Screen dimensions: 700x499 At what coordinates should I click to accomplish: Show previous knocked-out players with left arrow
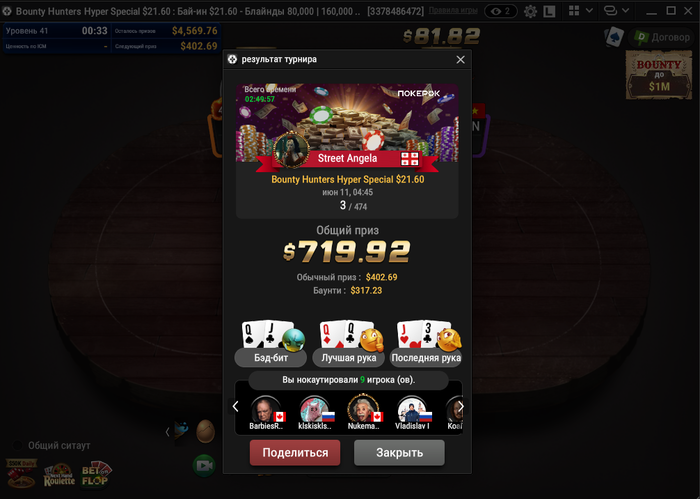[x=235, y=406]
